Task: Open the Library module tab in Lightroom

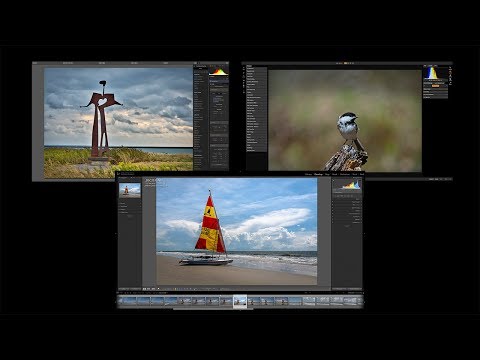Action: click(x=309, y=174)
